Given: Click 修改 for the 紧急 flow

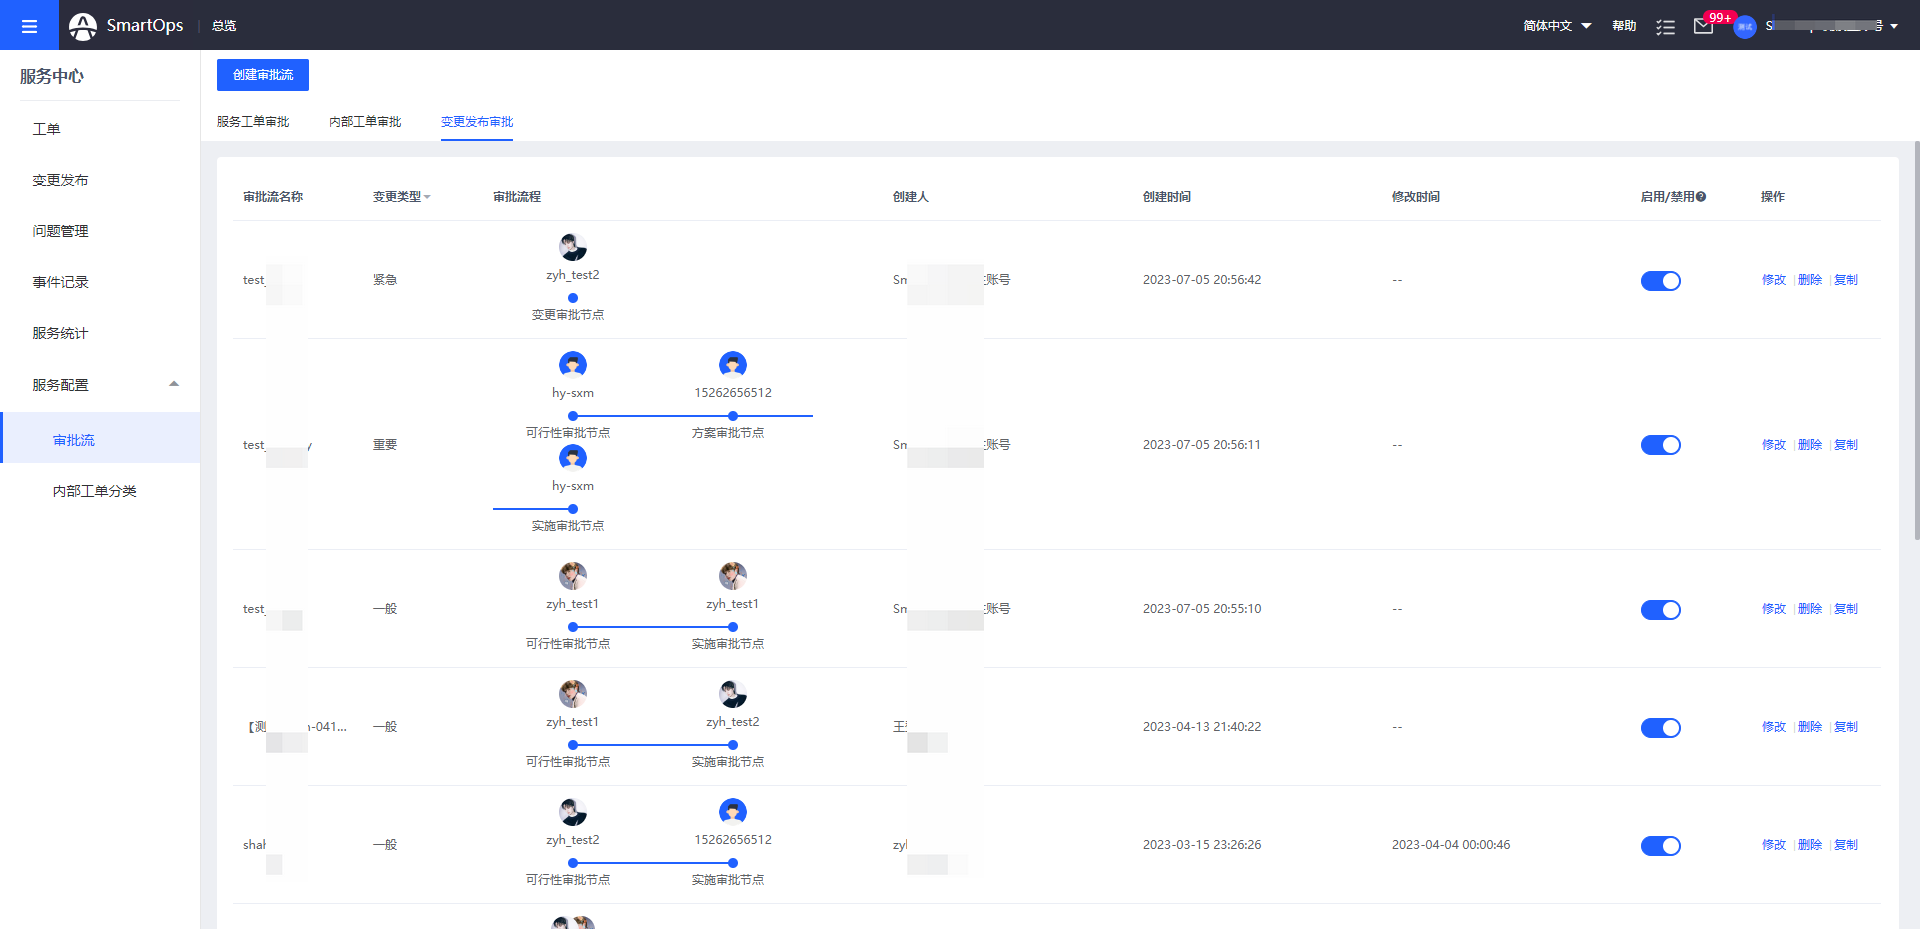Looking at the screenshot, I should pos(1774,280).
